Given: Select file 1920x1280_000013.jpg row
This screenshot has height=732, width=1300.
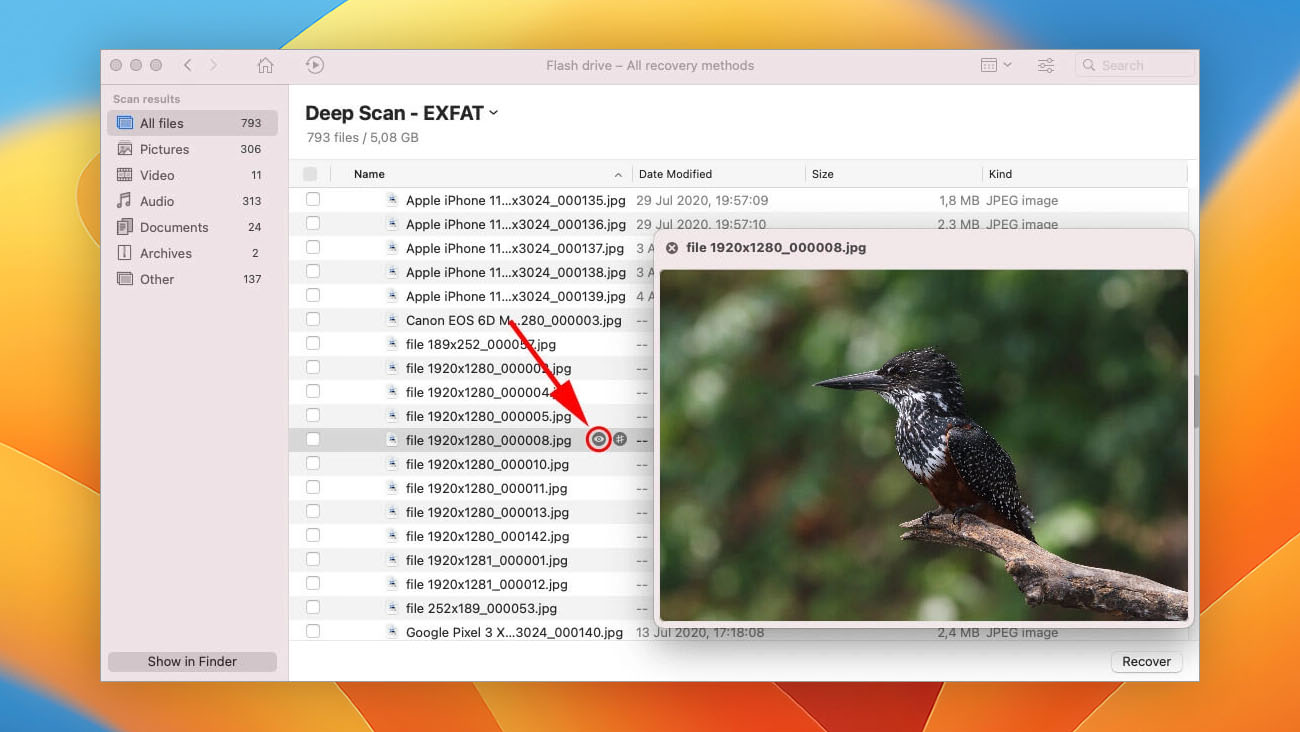Looking at the screenshot, I should pos(471,512).
